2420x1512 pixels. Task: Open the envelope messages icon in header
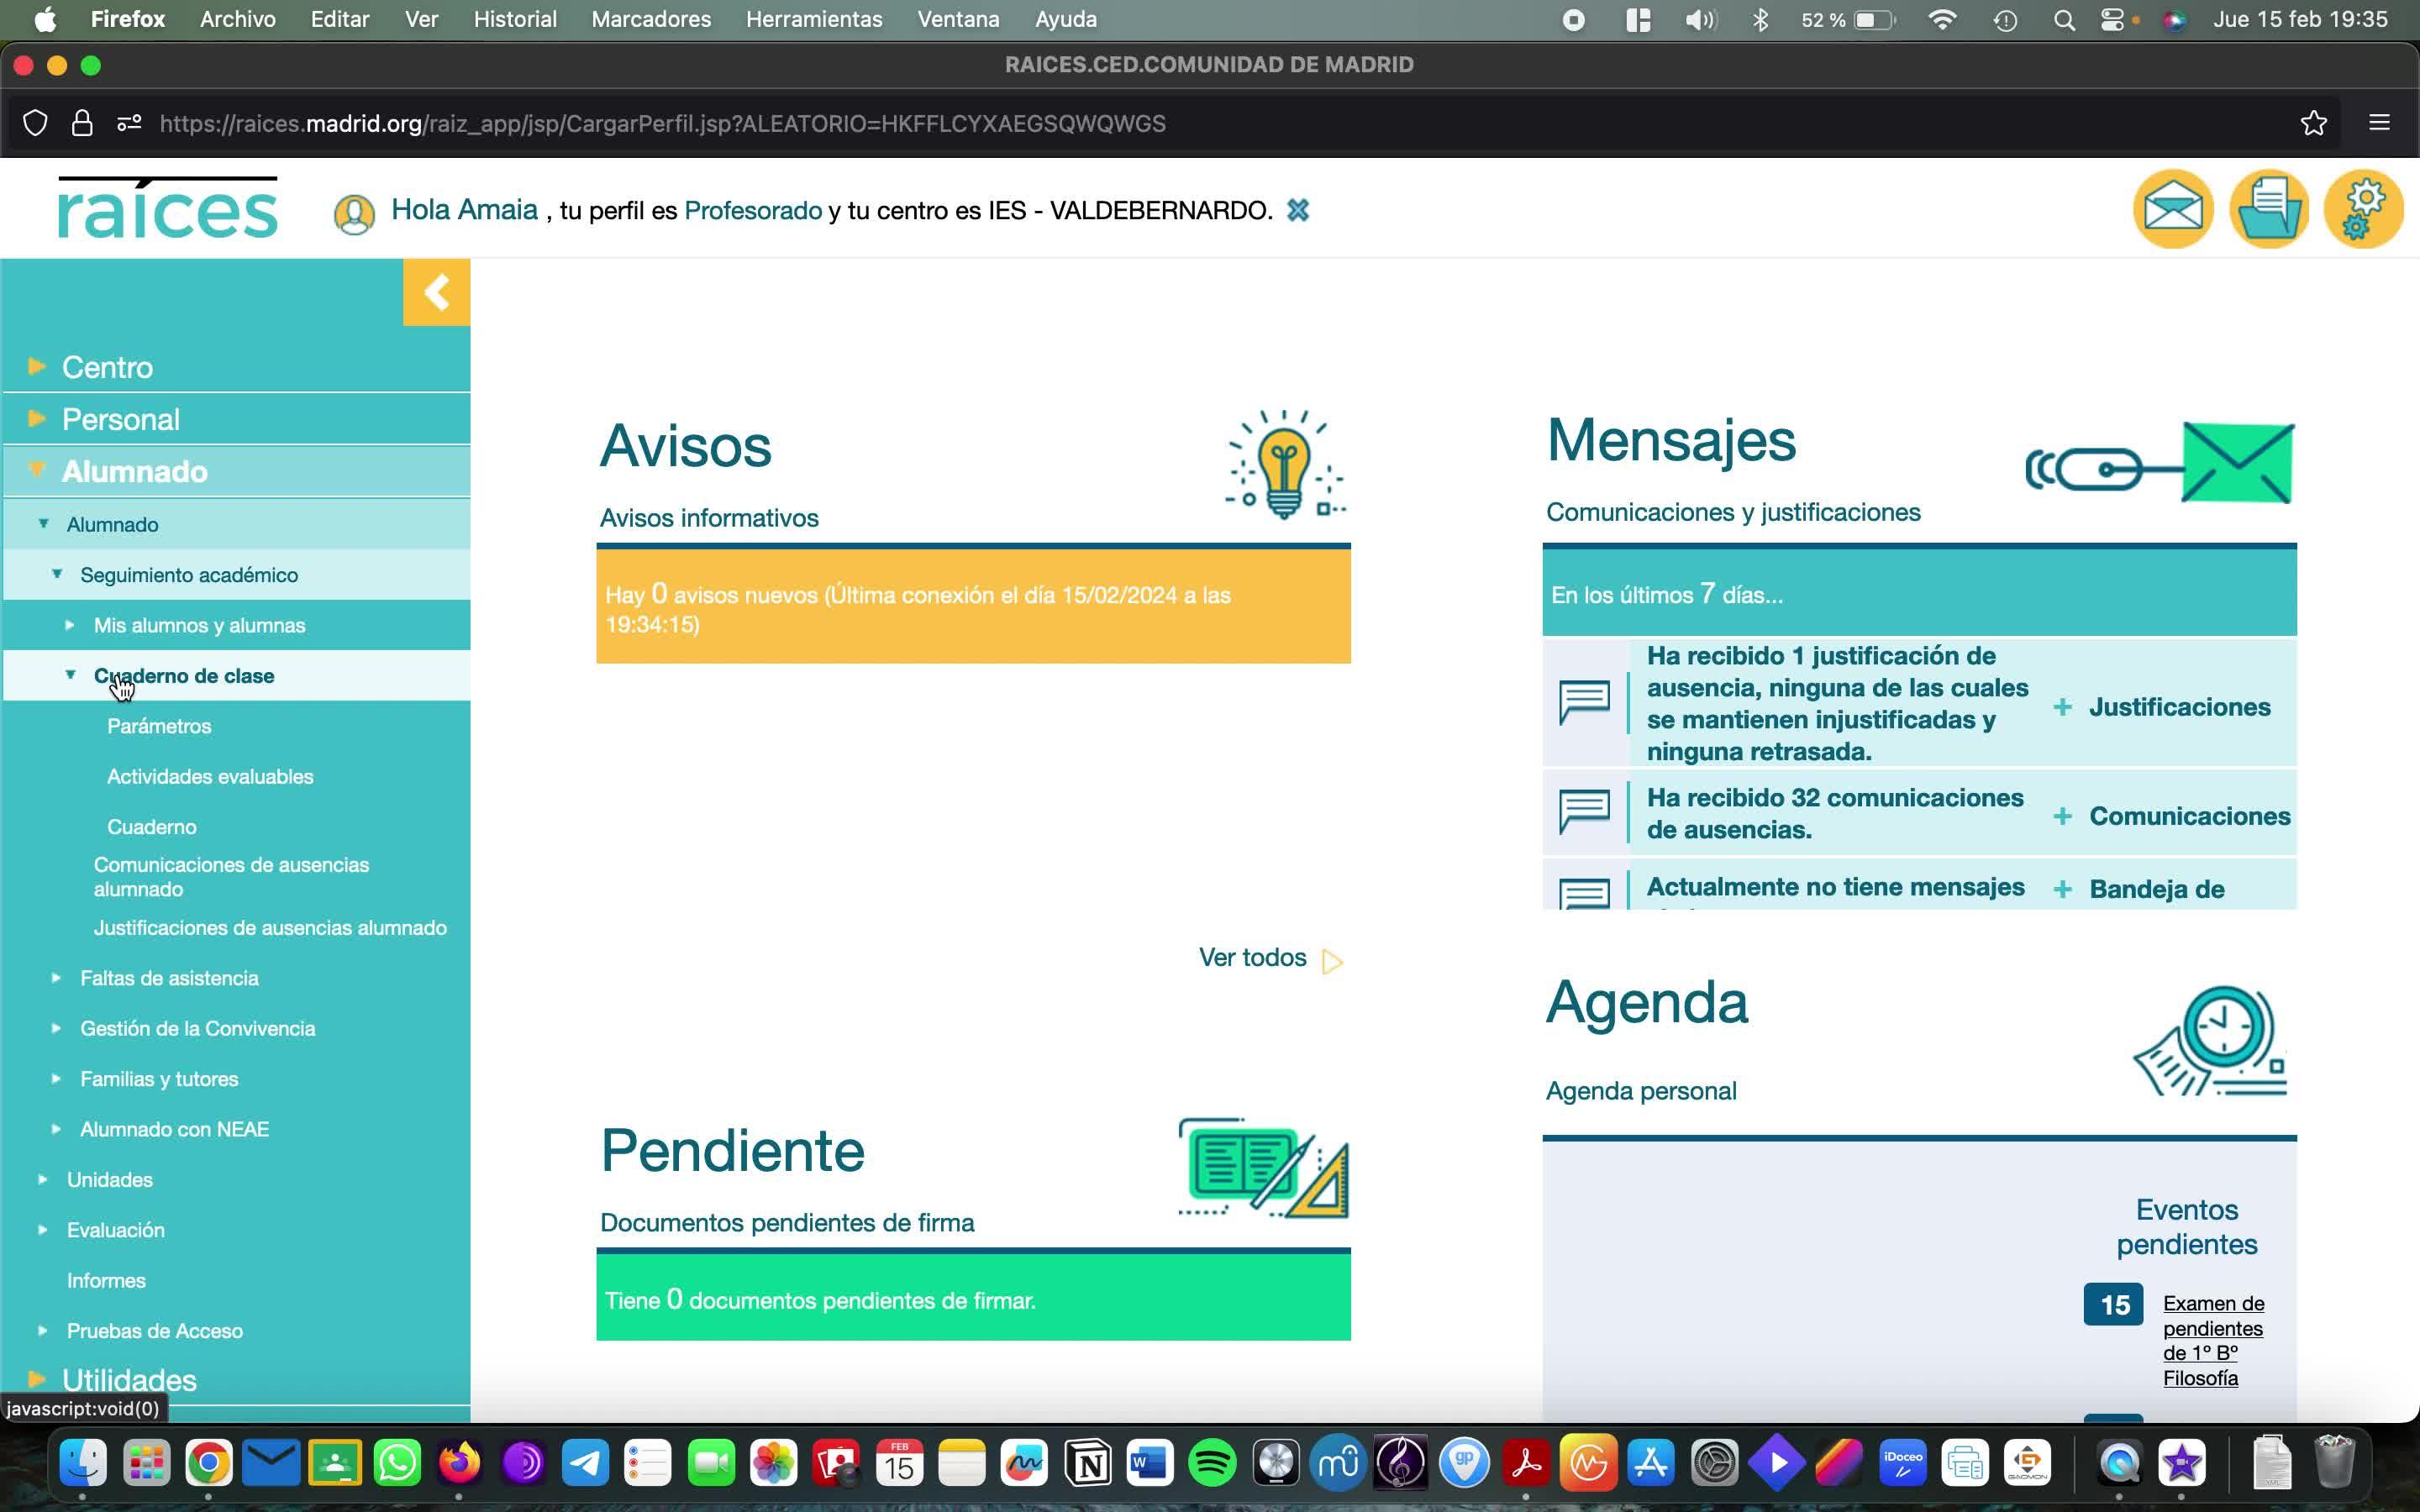click(2172, 209)
